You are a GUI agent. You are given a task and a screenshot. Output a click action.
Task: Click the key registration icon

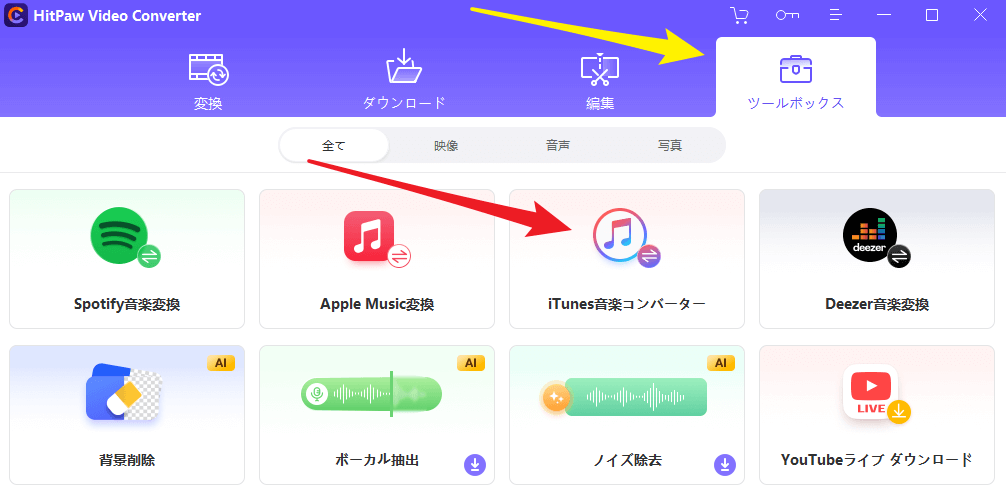tap(787, 15)
